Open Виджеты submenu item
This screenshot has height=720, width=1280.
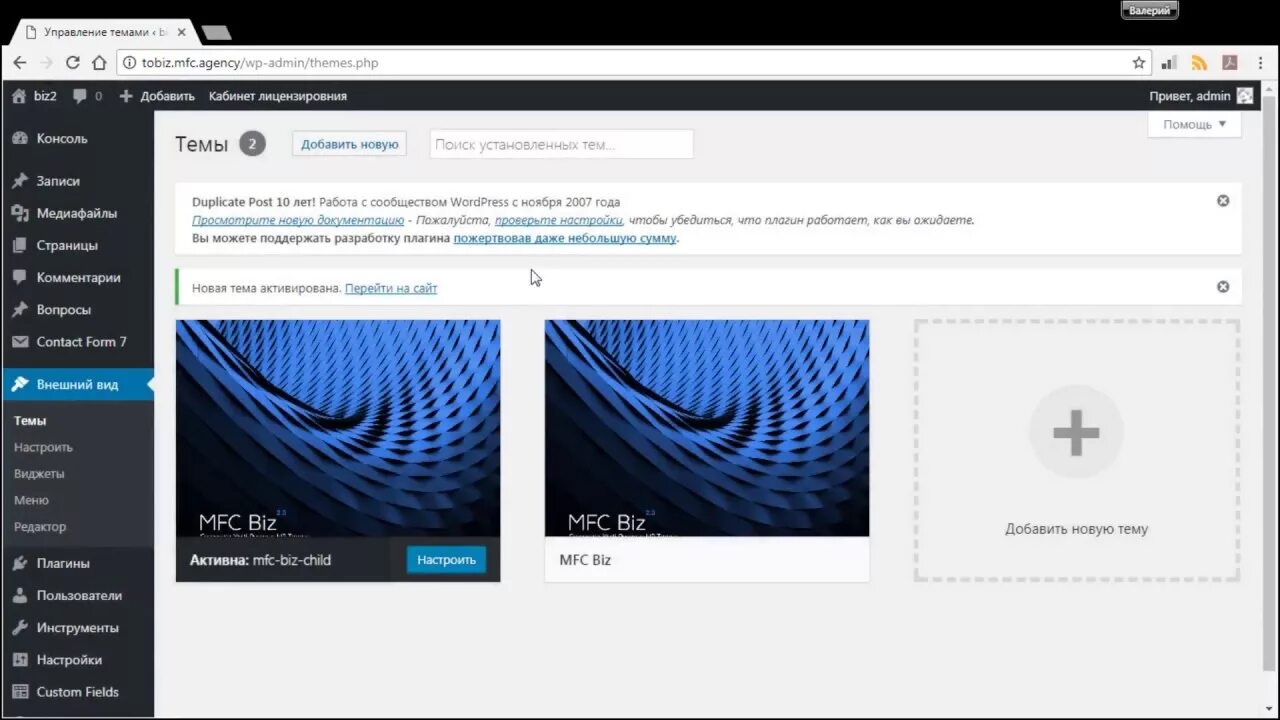point(39,473)
